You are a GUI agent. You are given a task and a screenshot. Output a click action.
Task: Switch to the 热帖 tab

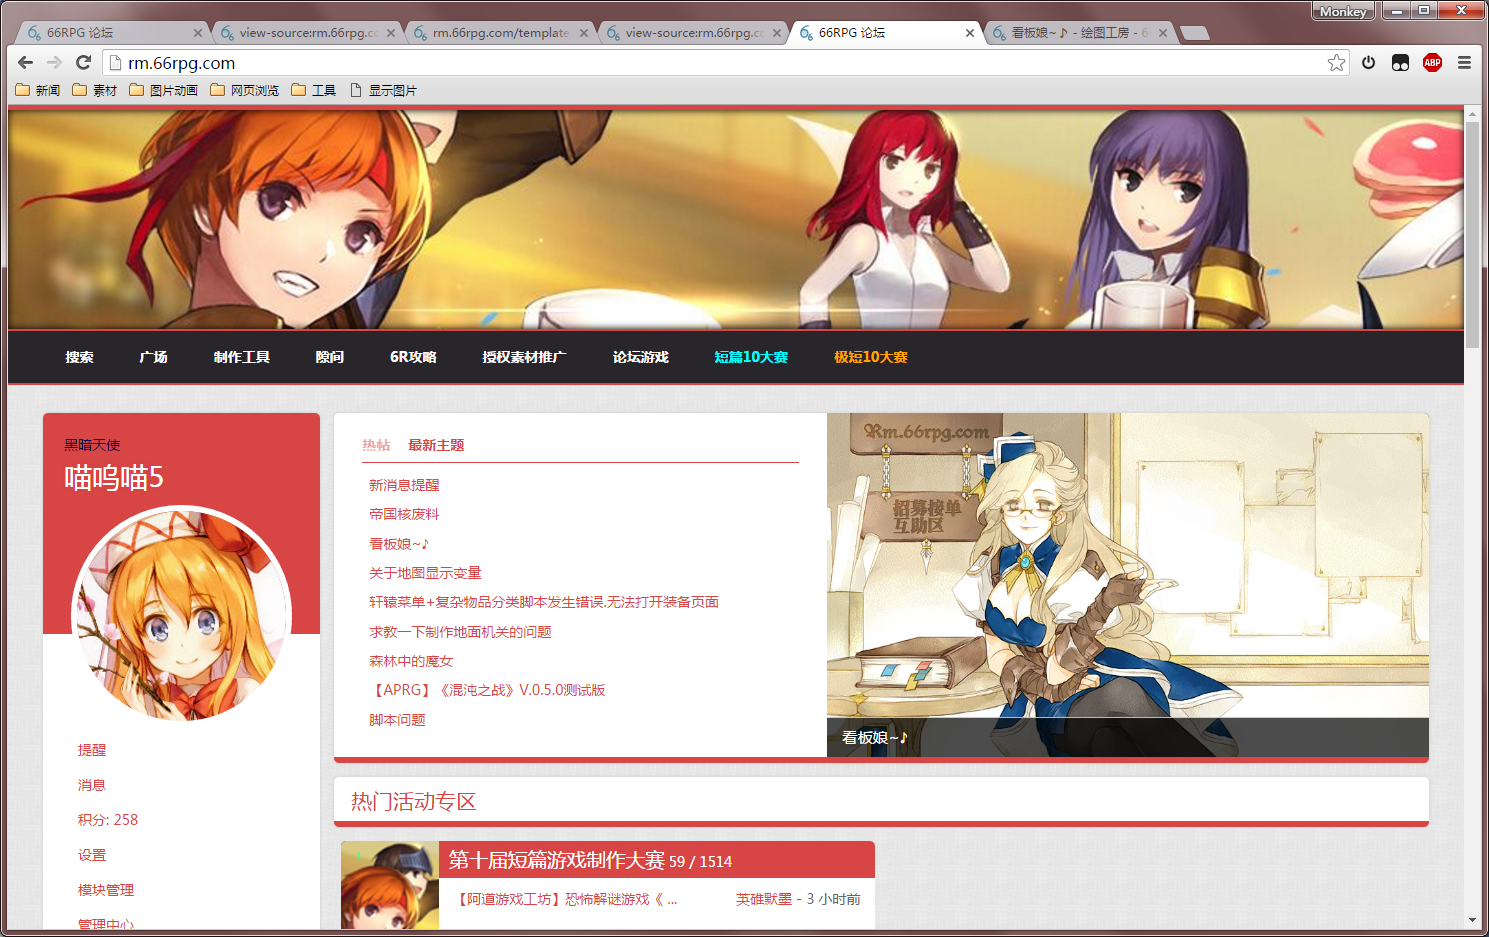pos(376,445)
